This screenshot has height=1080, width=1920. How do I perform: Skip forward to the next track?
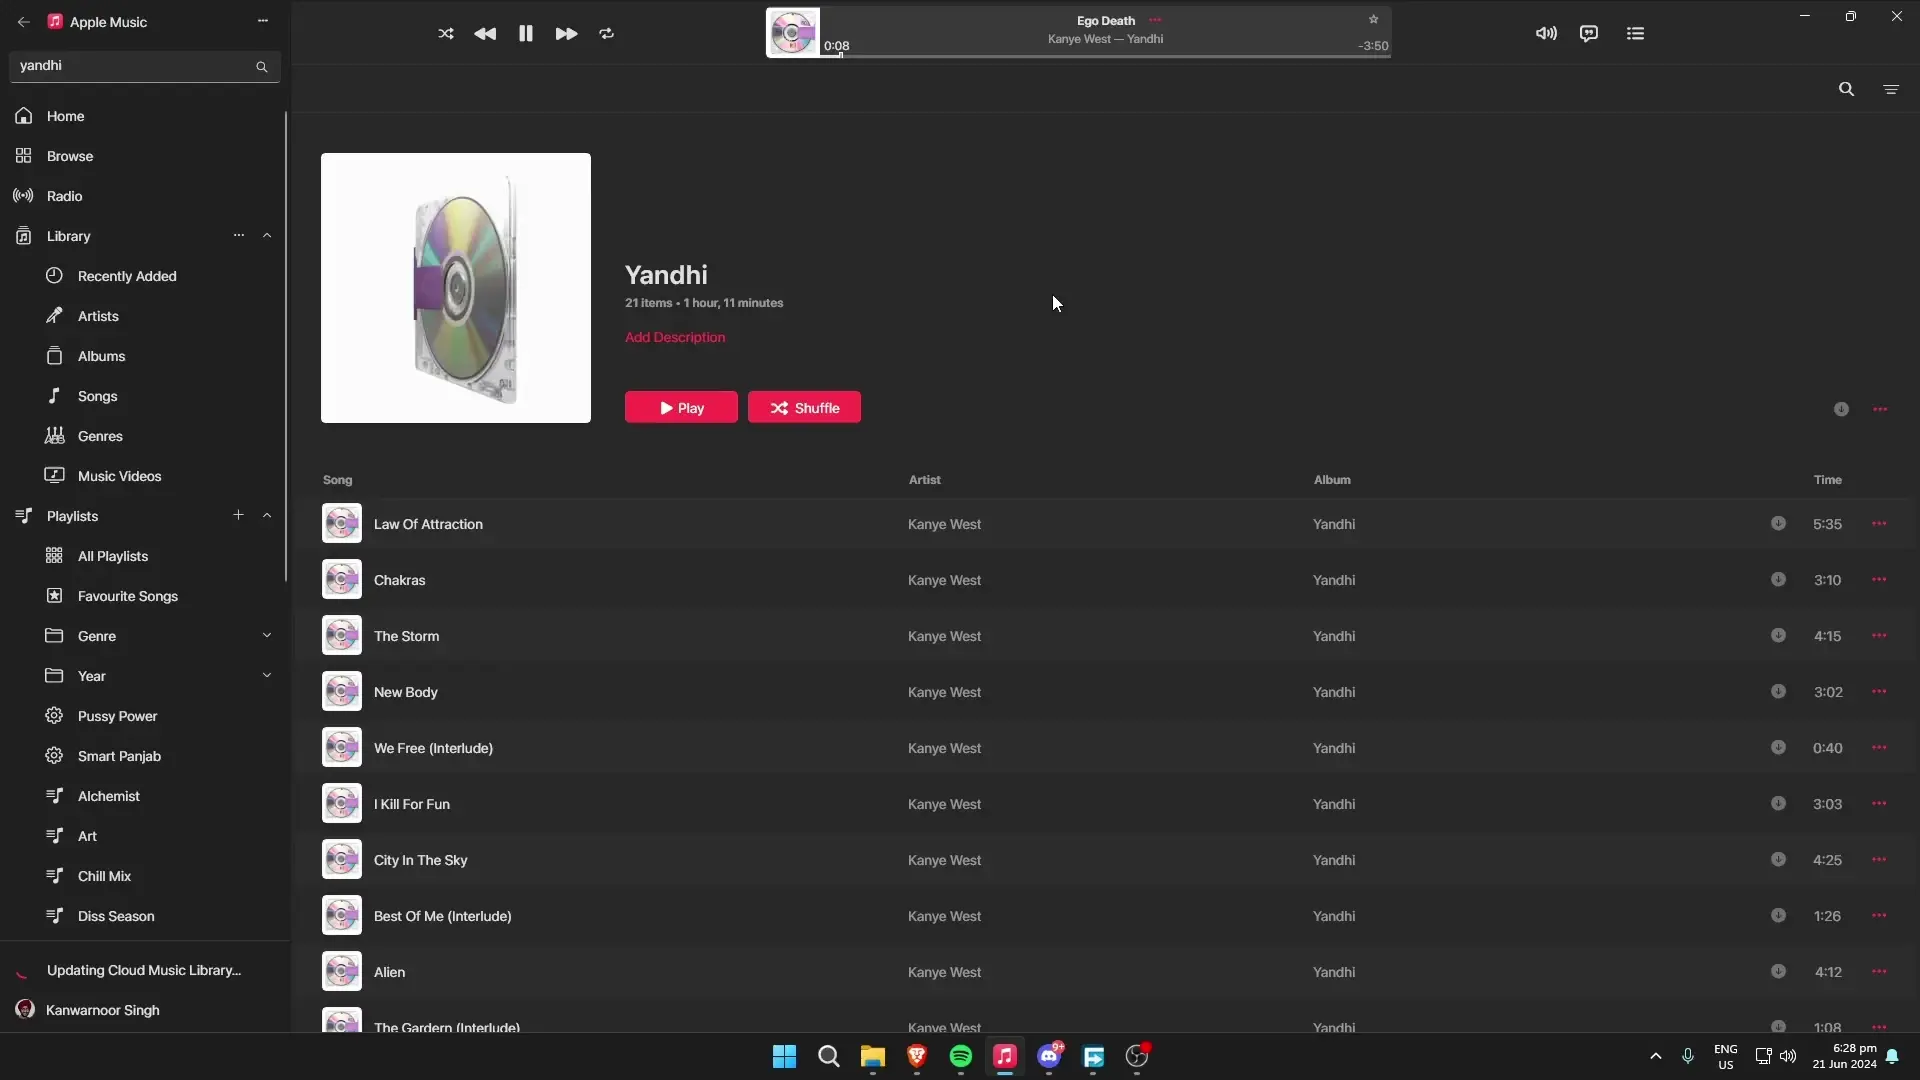point(566,33)
